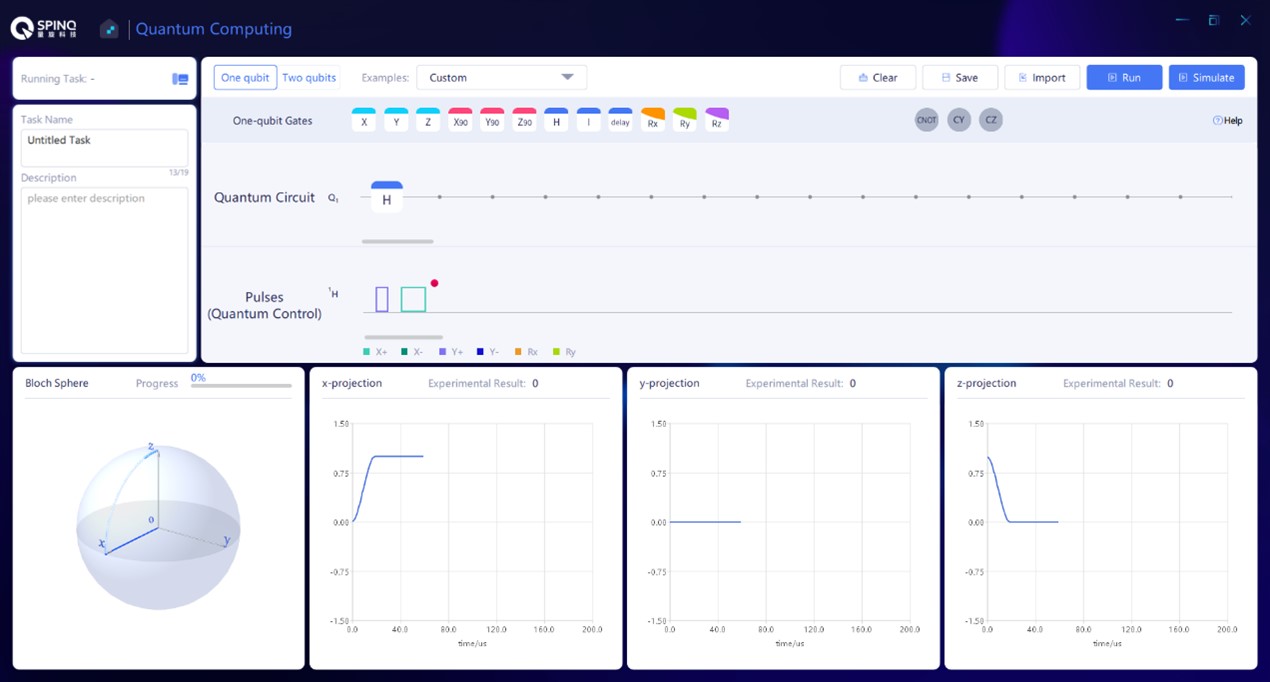Select the delay gate icon
The image size is (1270, 682).
click(620, 121)
